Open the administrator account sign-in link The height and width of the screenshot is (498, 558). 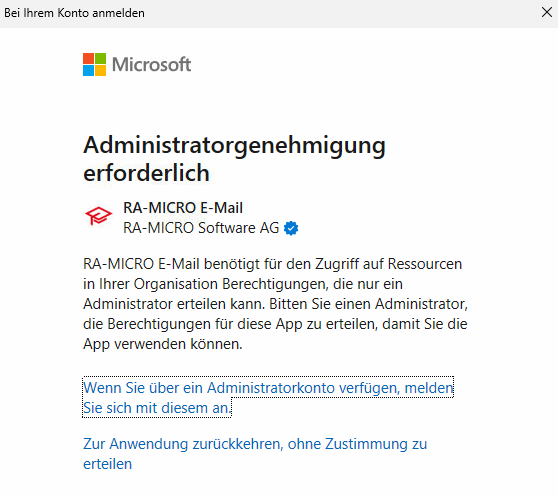pos(268,397)
